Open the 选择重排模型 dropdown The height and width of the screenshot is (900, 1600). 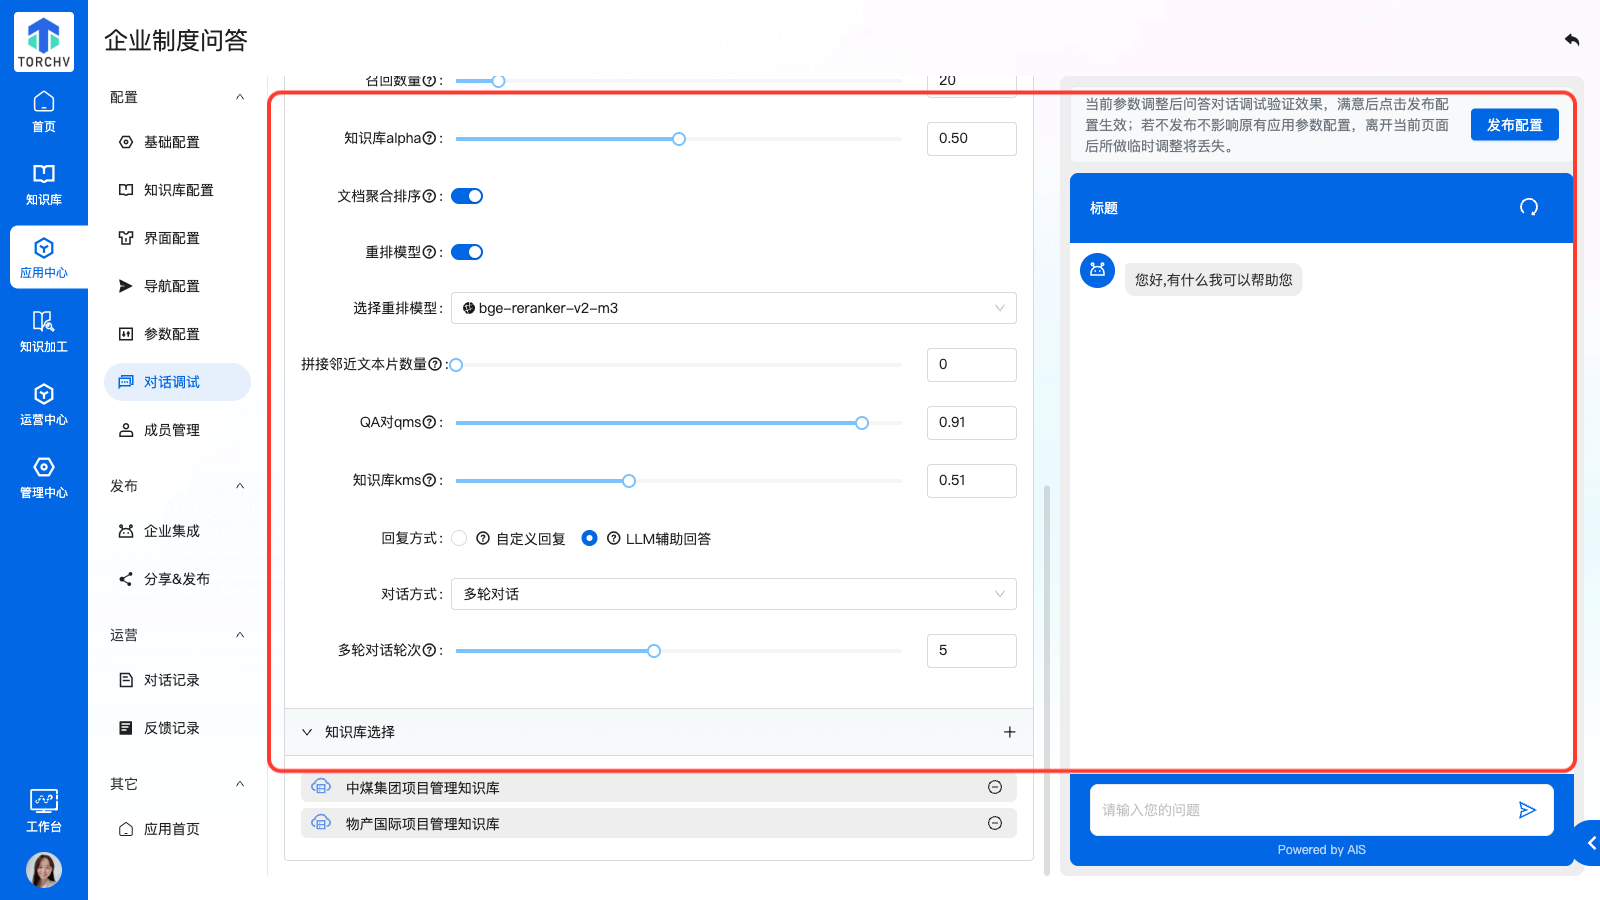click(733, 308)
